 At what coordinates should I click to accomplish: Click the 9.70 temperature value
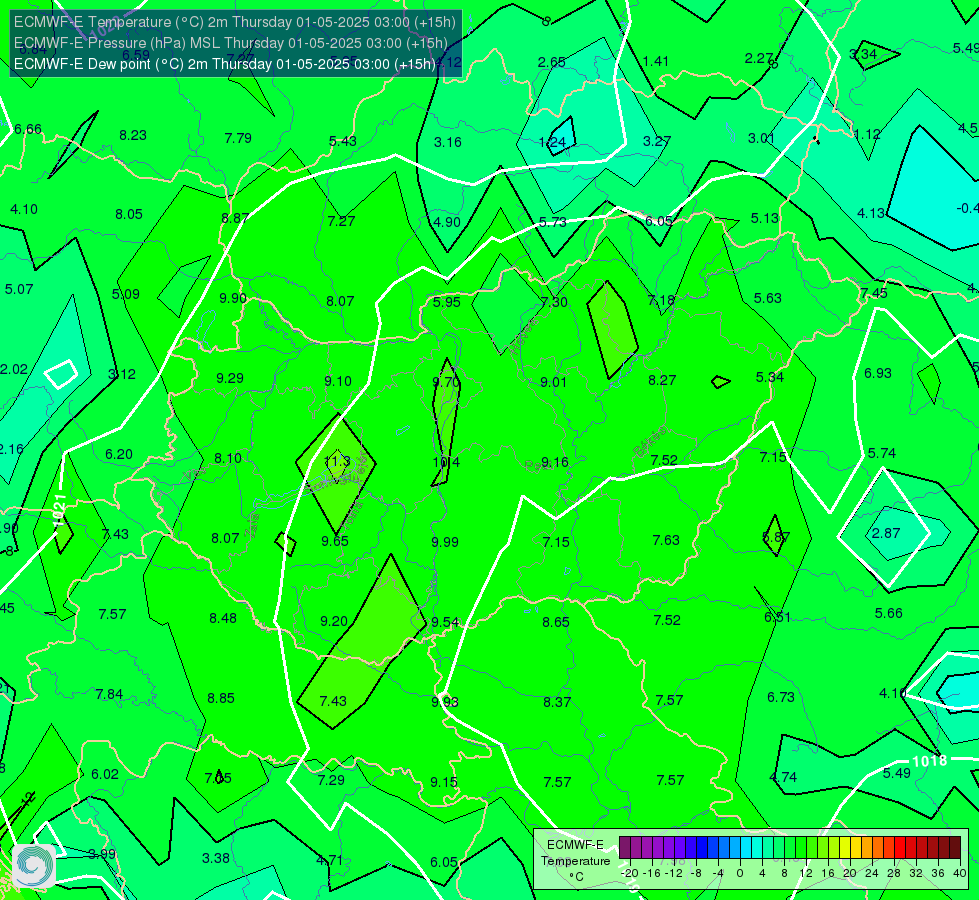coord(446,382)
